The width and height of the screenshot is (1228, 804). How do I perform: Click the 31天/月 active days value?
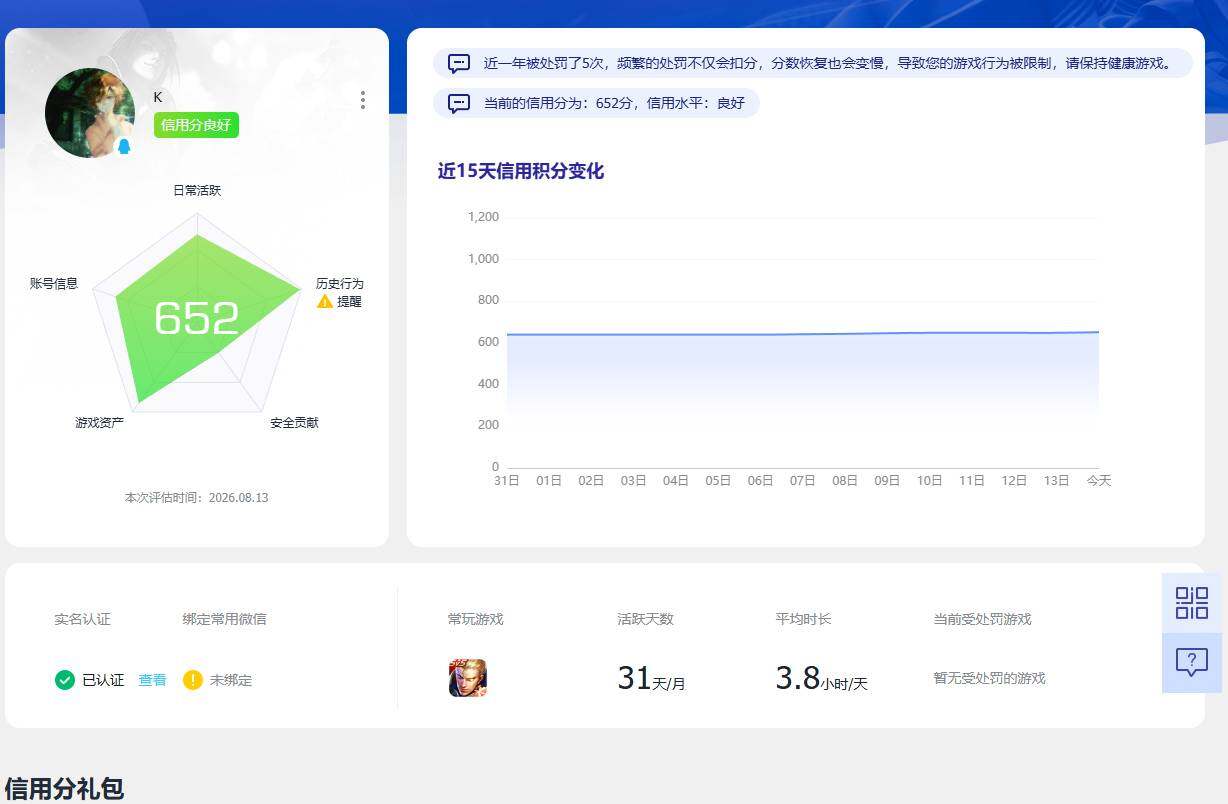(x=651, y=679)
